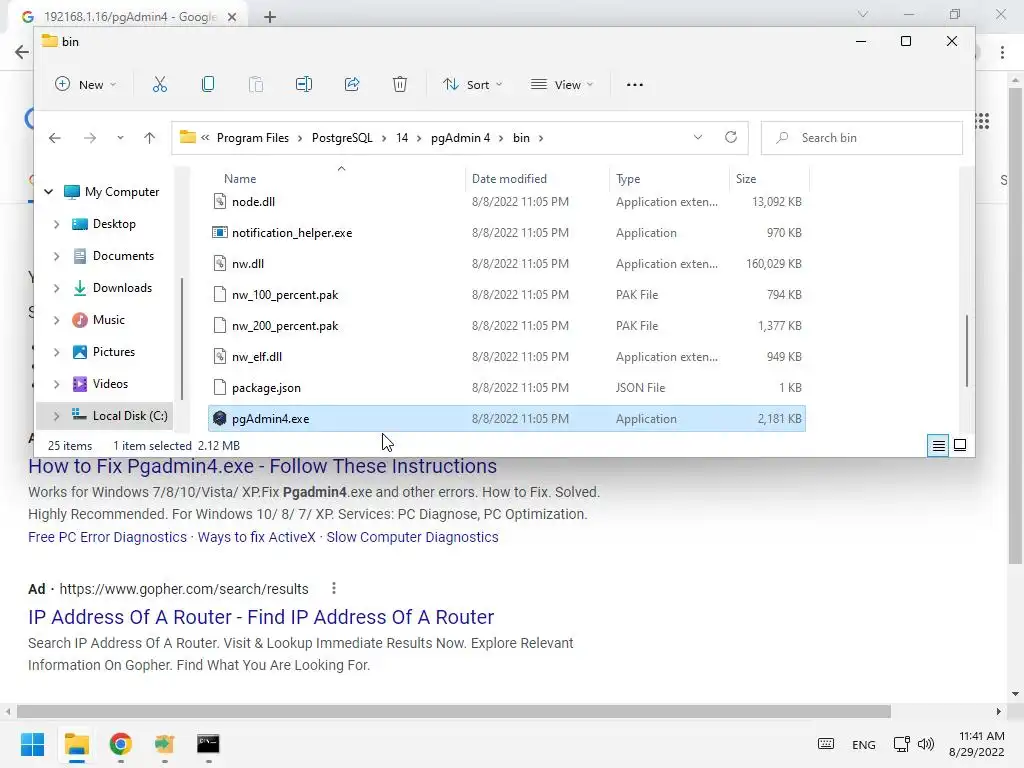Sort by Date modified column header
Screen dimensions: 1024x768
[x=509, y=178]
